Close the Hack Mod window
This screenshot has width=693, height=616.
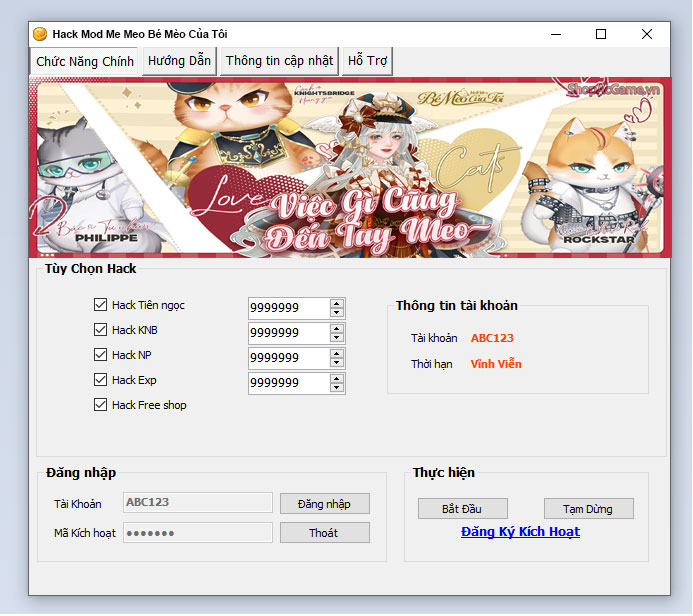[x=647, y=34]
